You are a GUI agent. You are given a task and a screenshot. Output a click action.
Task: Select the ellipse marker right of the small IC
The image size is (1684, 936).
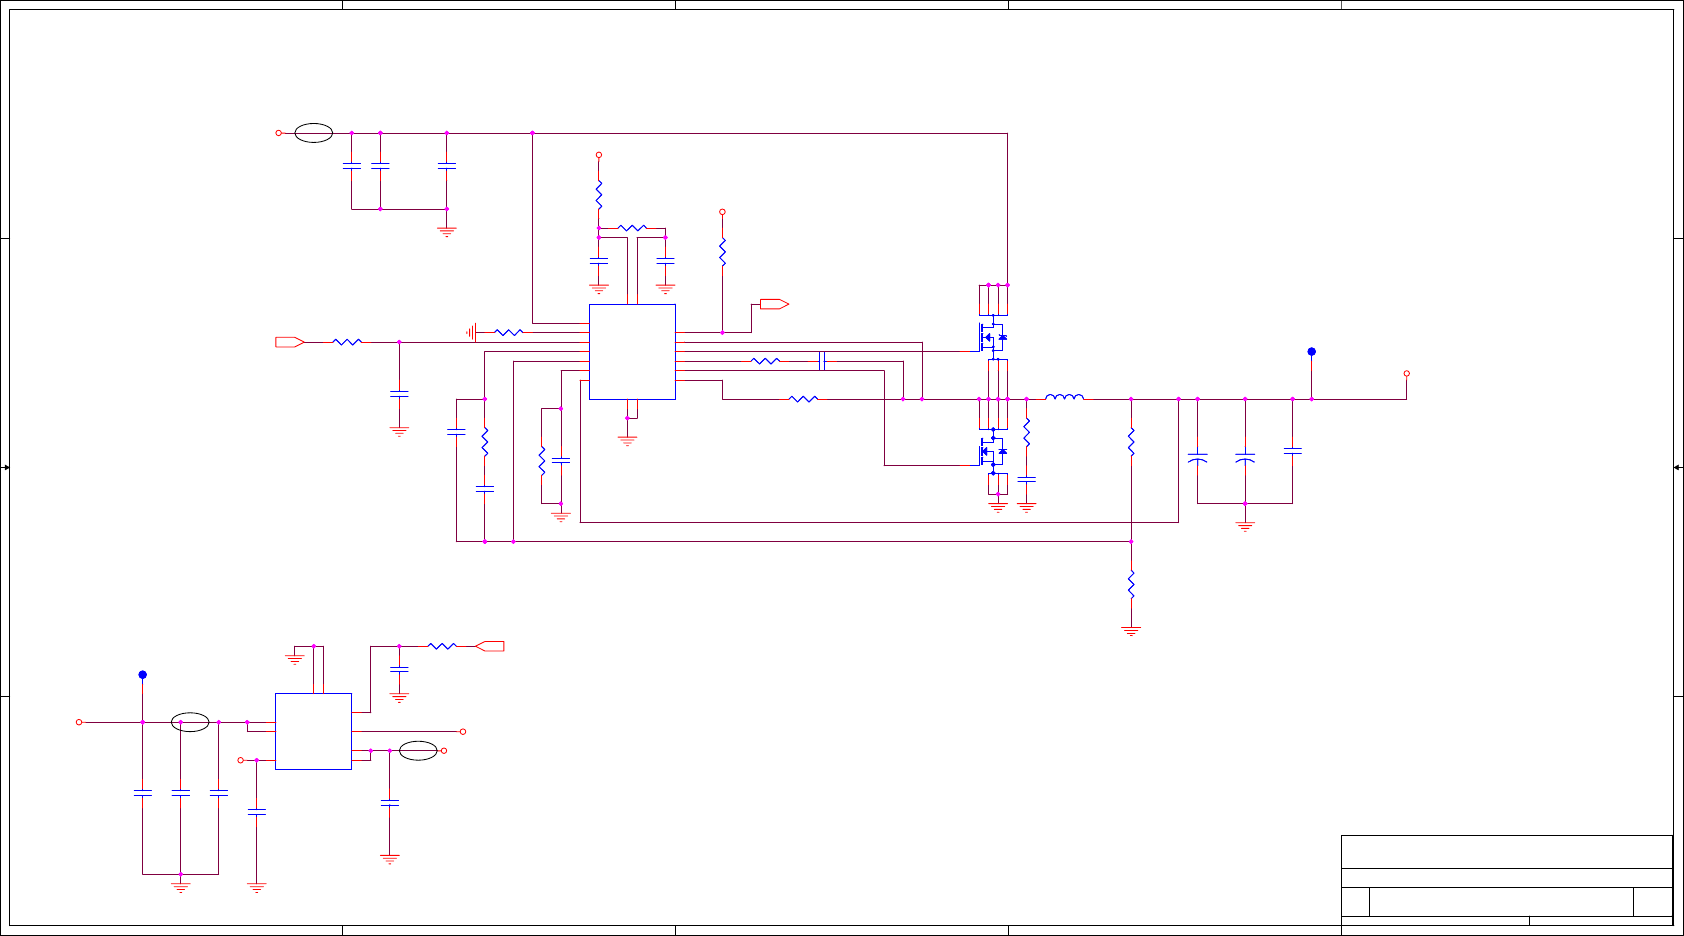point(418,750)
